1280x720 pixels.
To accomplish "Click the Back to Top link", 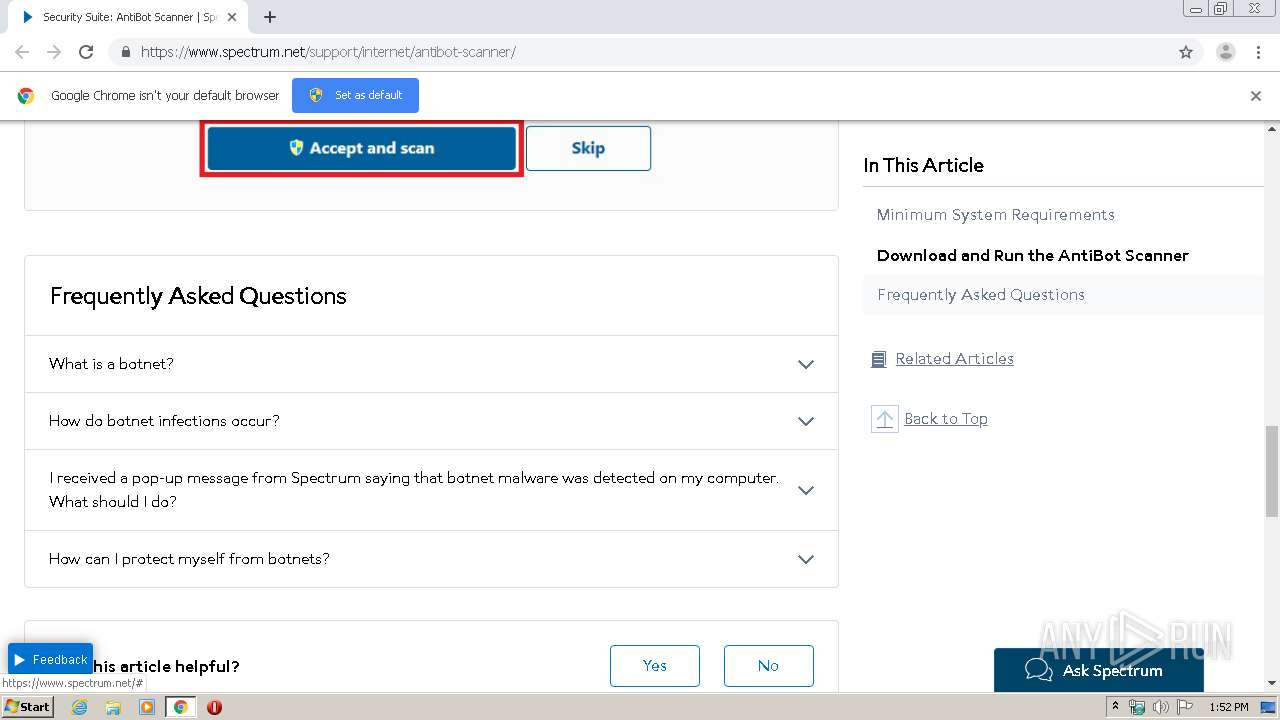I will (945, 419).
